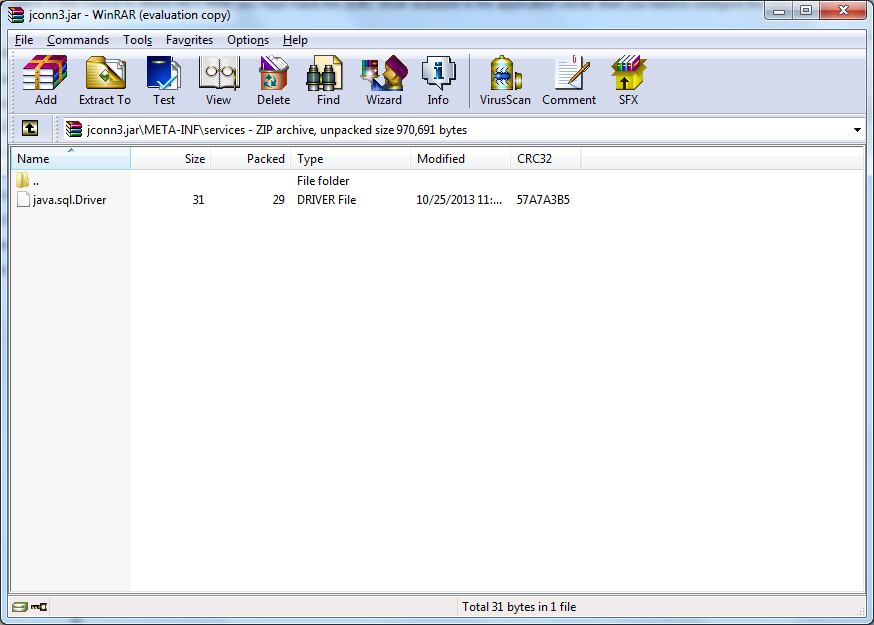874x625 pixels.
Task: Click the drive icon in status bar
Action: [20, 607]
